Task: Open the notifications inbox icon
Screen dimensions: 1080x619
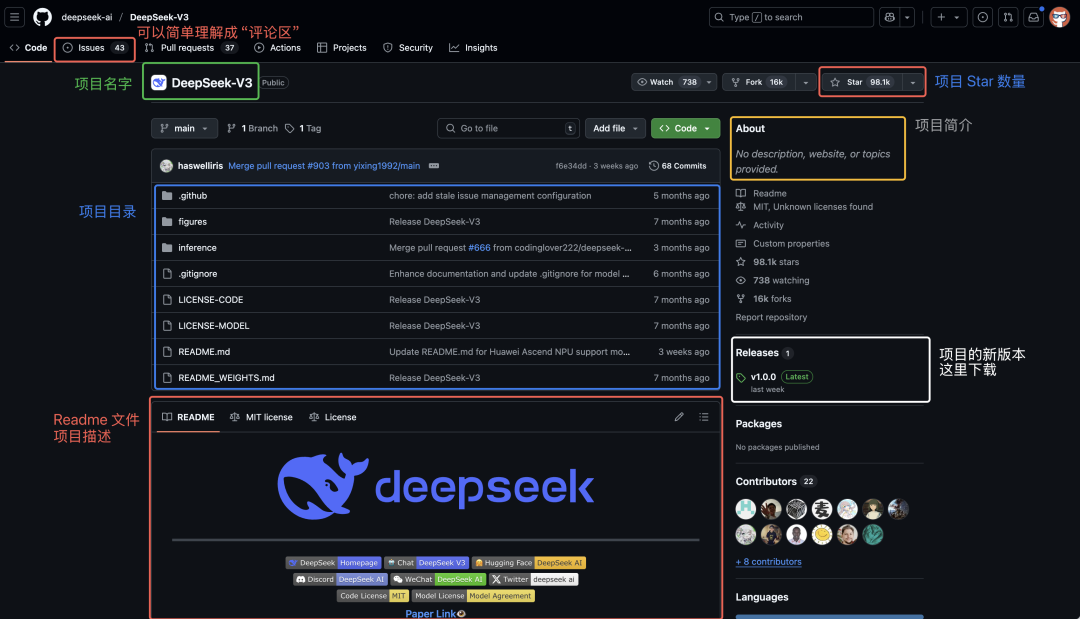Action: coord(1033,17)
